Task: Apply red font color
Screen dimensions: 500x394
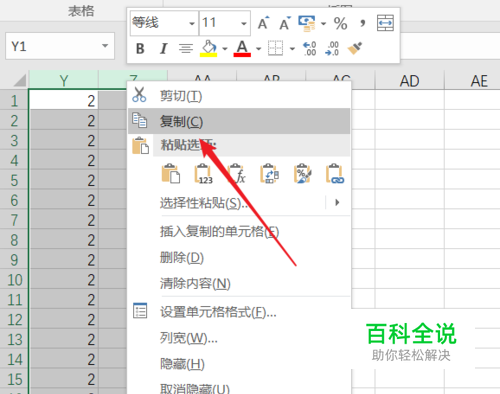Action: (x=242, y=49)
